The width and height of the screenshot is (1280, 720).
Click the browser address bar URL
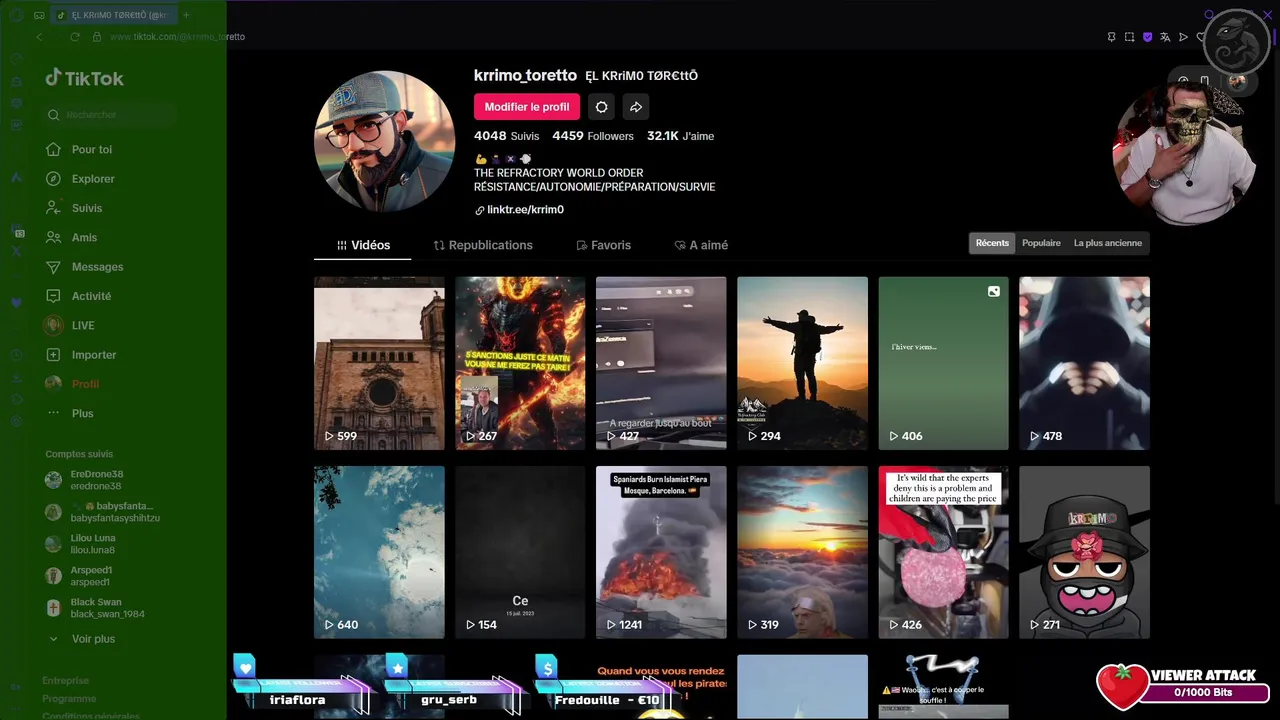[x=178, y=37]
